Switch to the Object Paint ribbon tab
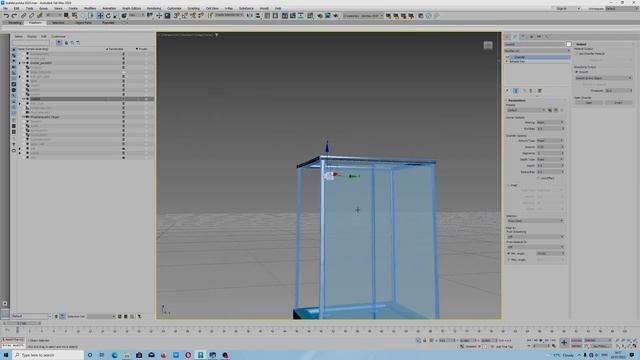 [83, 23]
